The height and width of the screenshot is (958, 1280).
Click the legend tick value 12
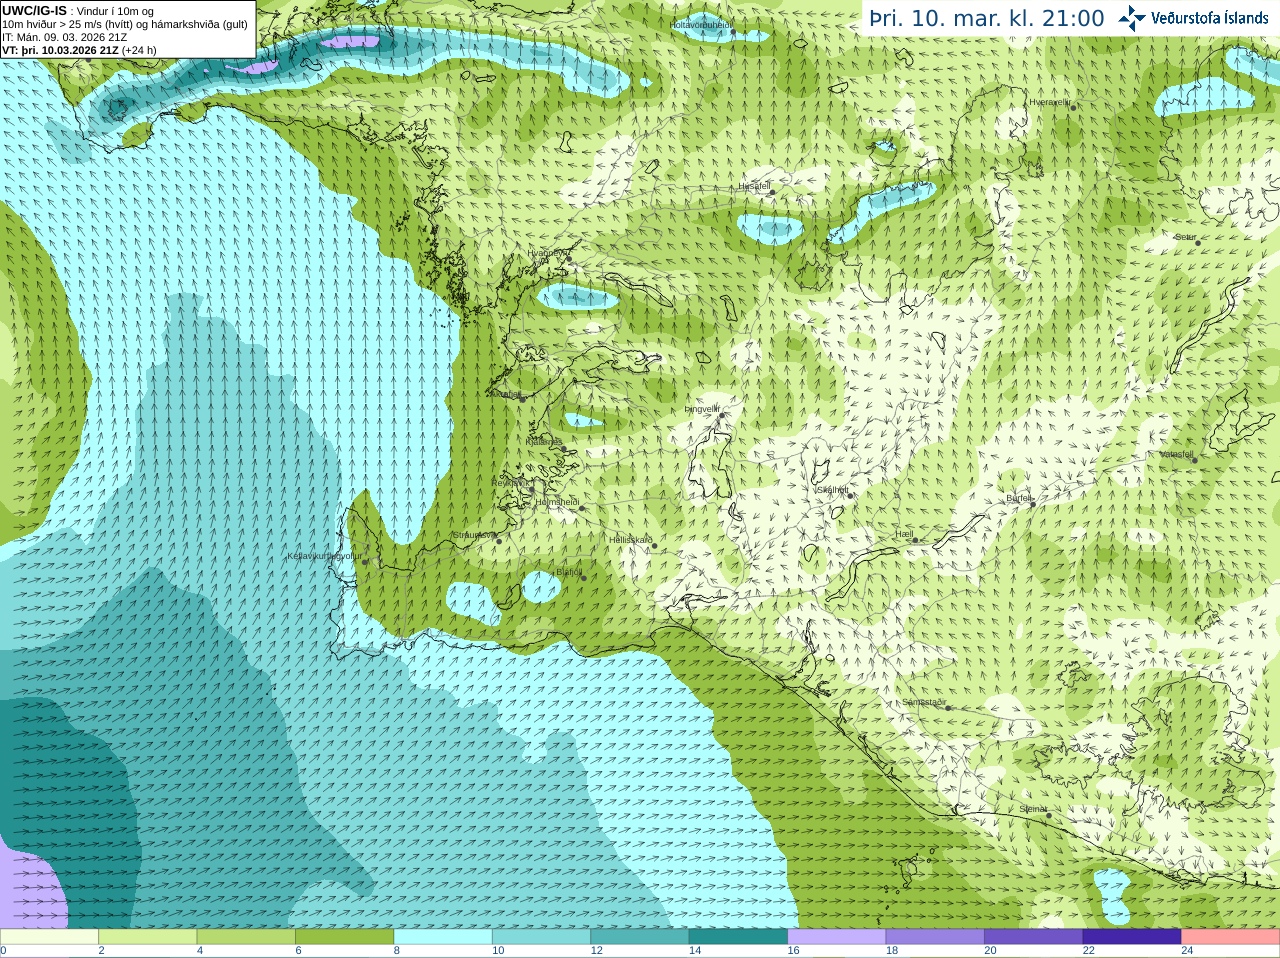click(596, 951)
